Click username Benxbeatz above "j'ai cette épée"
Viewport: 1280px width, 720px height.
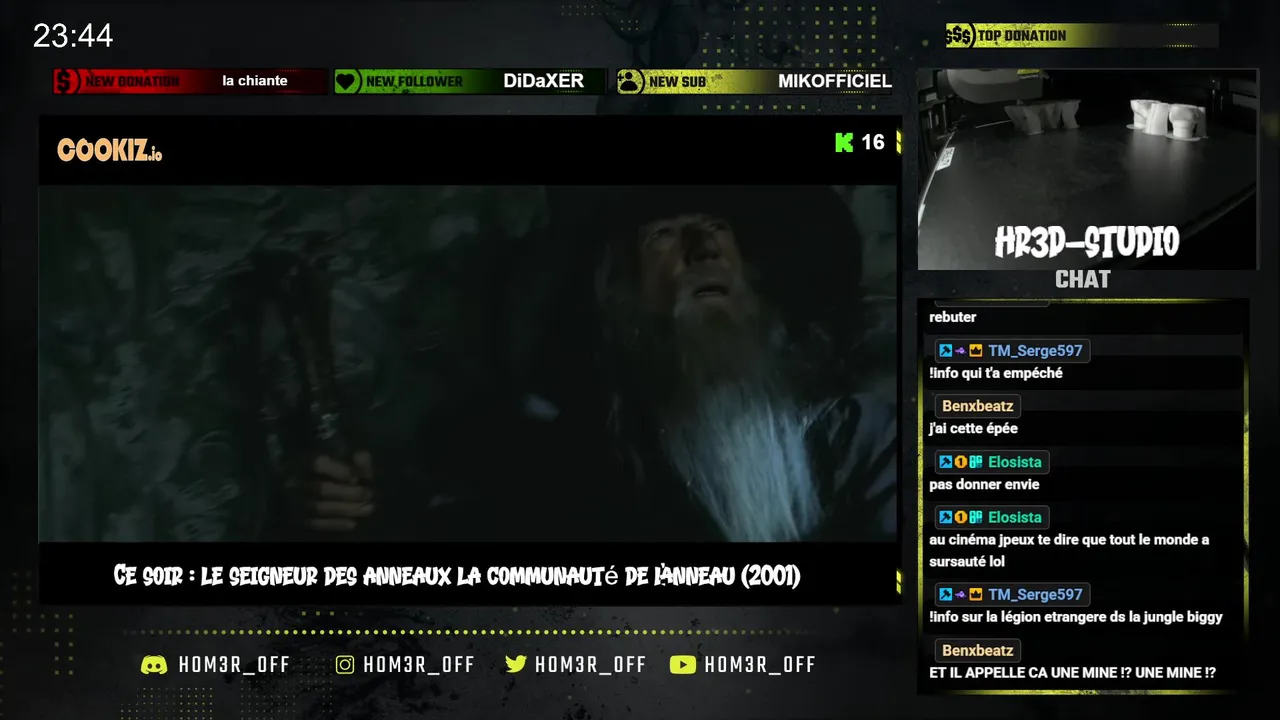(978, 407)
